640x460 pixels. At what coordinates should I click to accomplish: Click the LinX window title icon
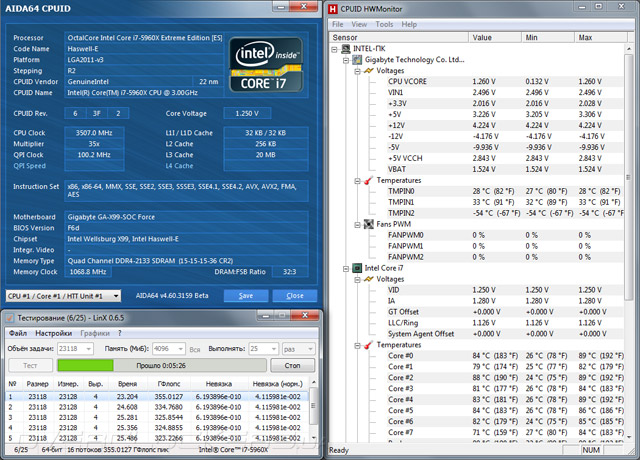(x=10, y=318)
